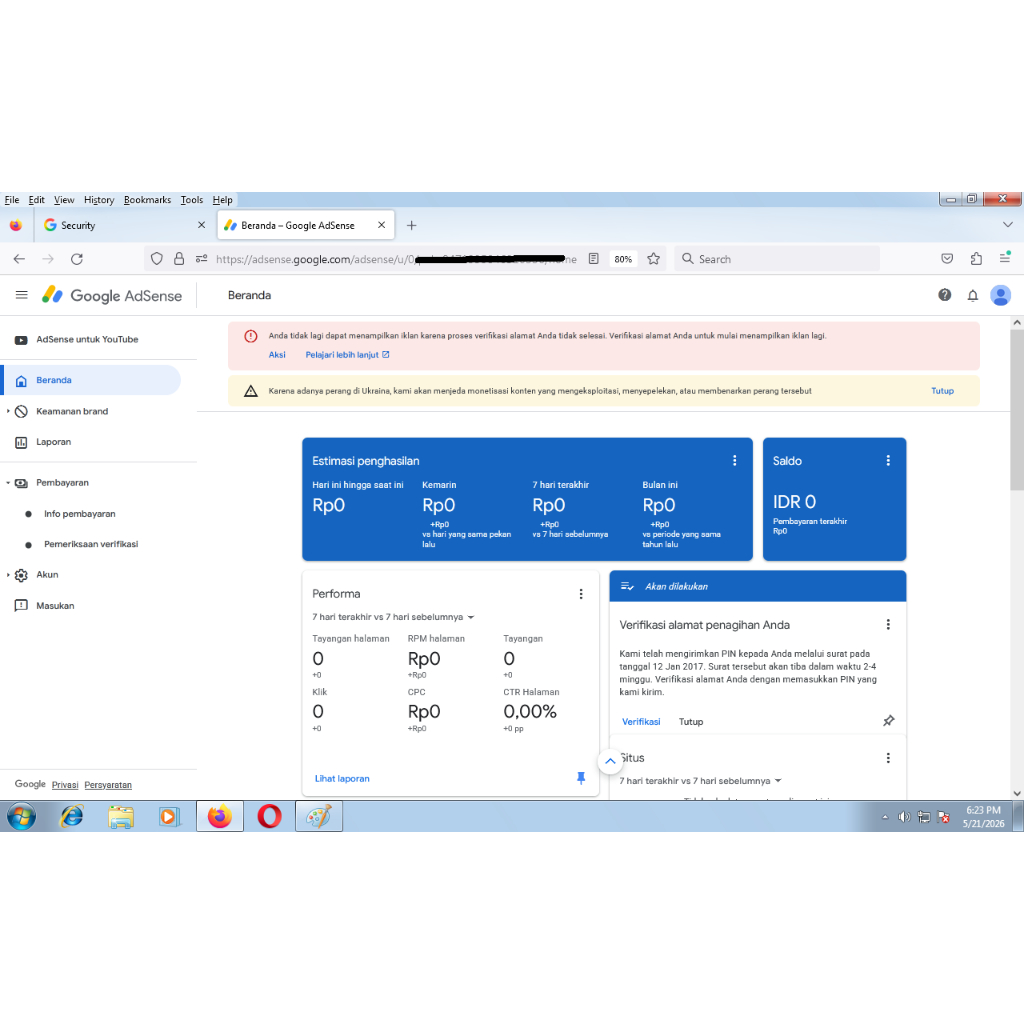1024x1024 pixels.
Task: Open the History menu
Action: [x=99, y=200]
